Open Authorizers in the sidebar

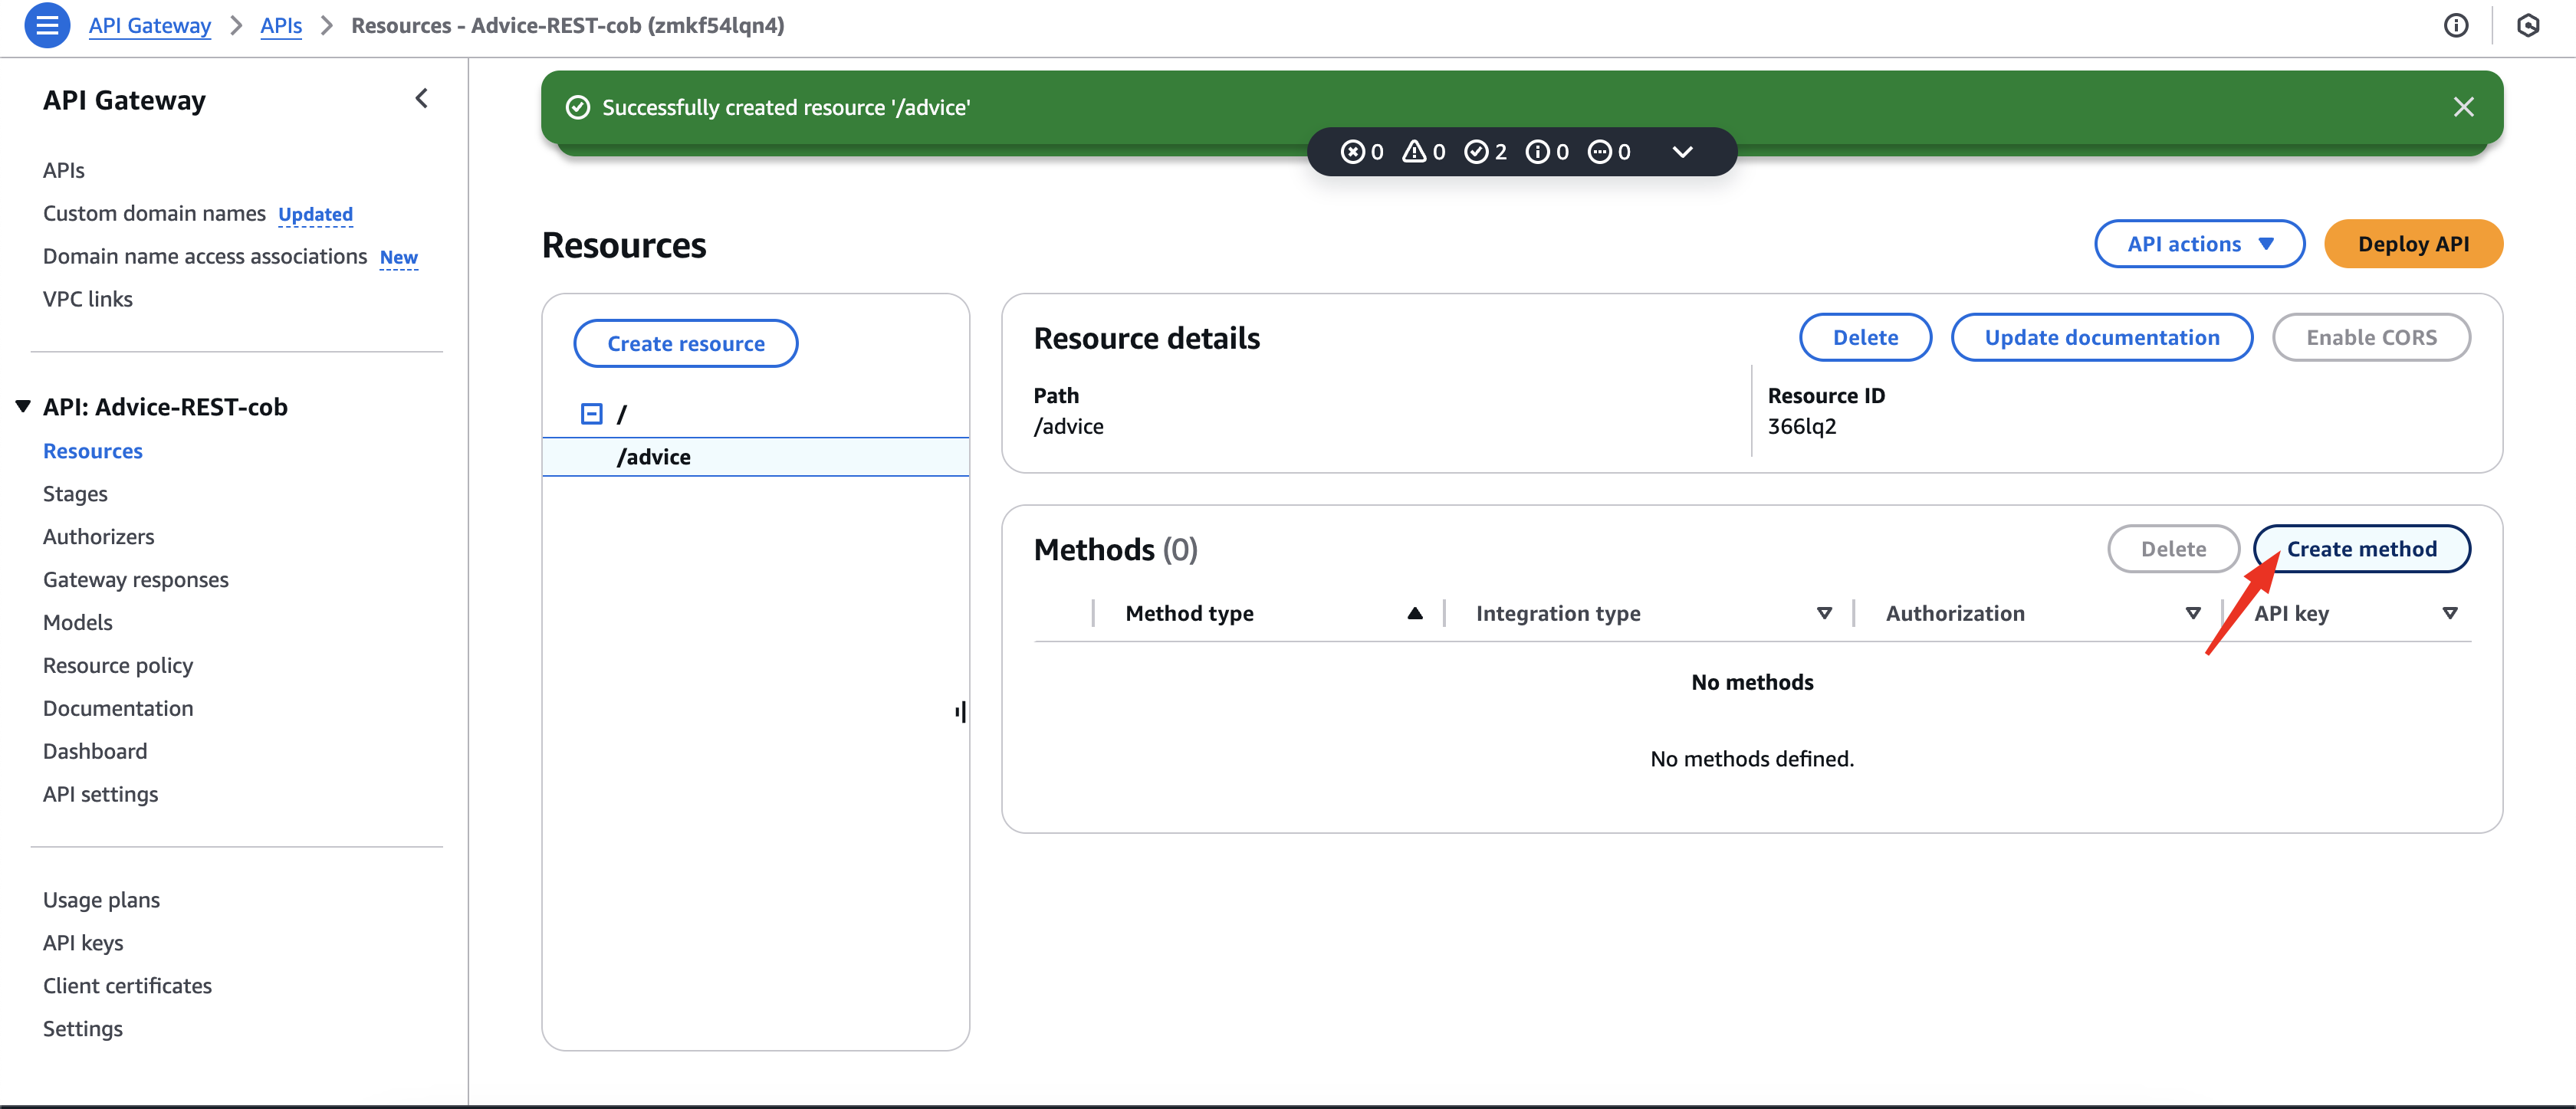tap(98, 537)
